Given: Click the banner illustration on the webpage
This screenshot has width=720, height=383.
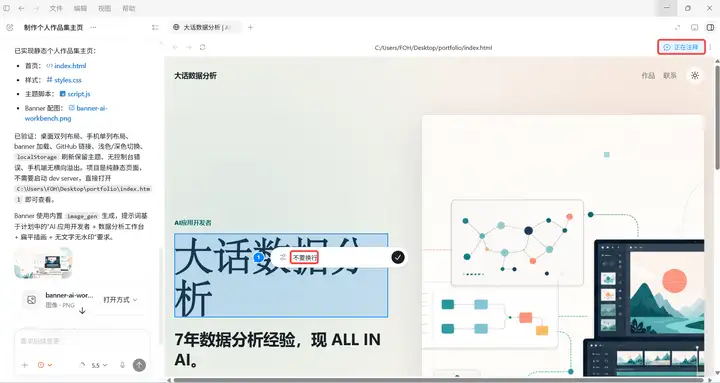Looking at the screenshot, I should point(562,246).
